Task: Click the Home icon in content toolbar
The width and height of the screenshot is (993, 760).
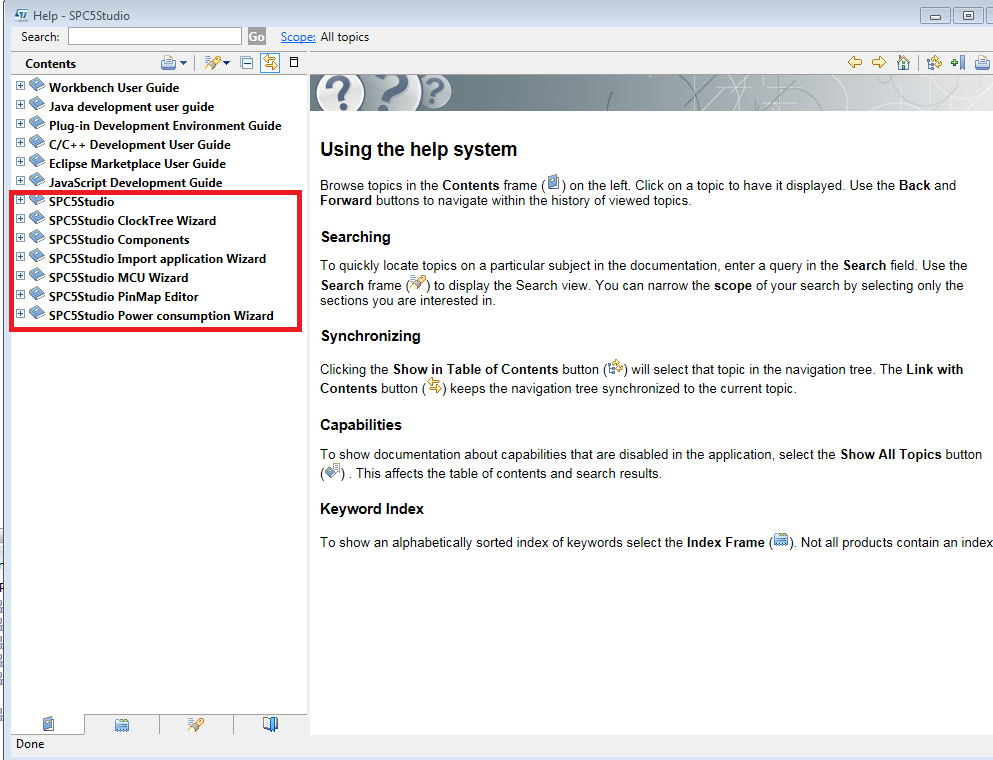Action: click(x=904, y=62)
